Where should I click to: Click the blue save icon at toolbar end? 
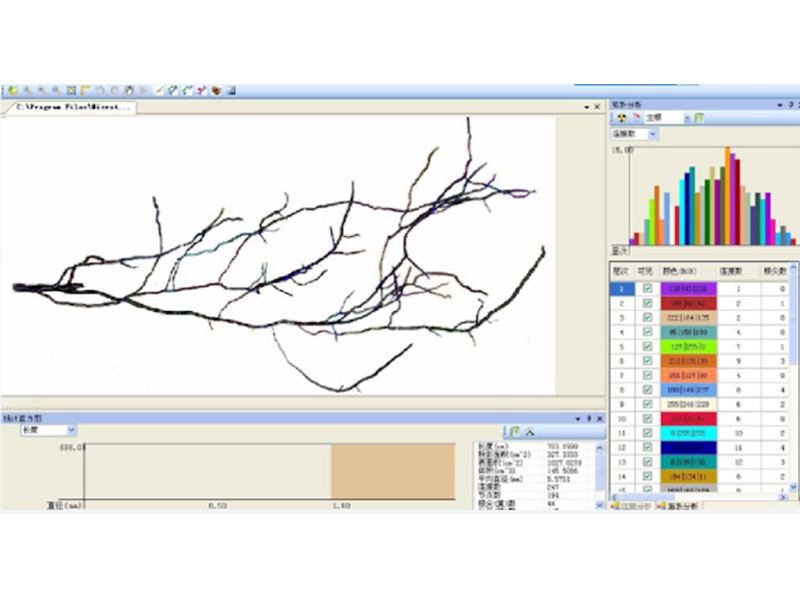click(x=231, y=90)
